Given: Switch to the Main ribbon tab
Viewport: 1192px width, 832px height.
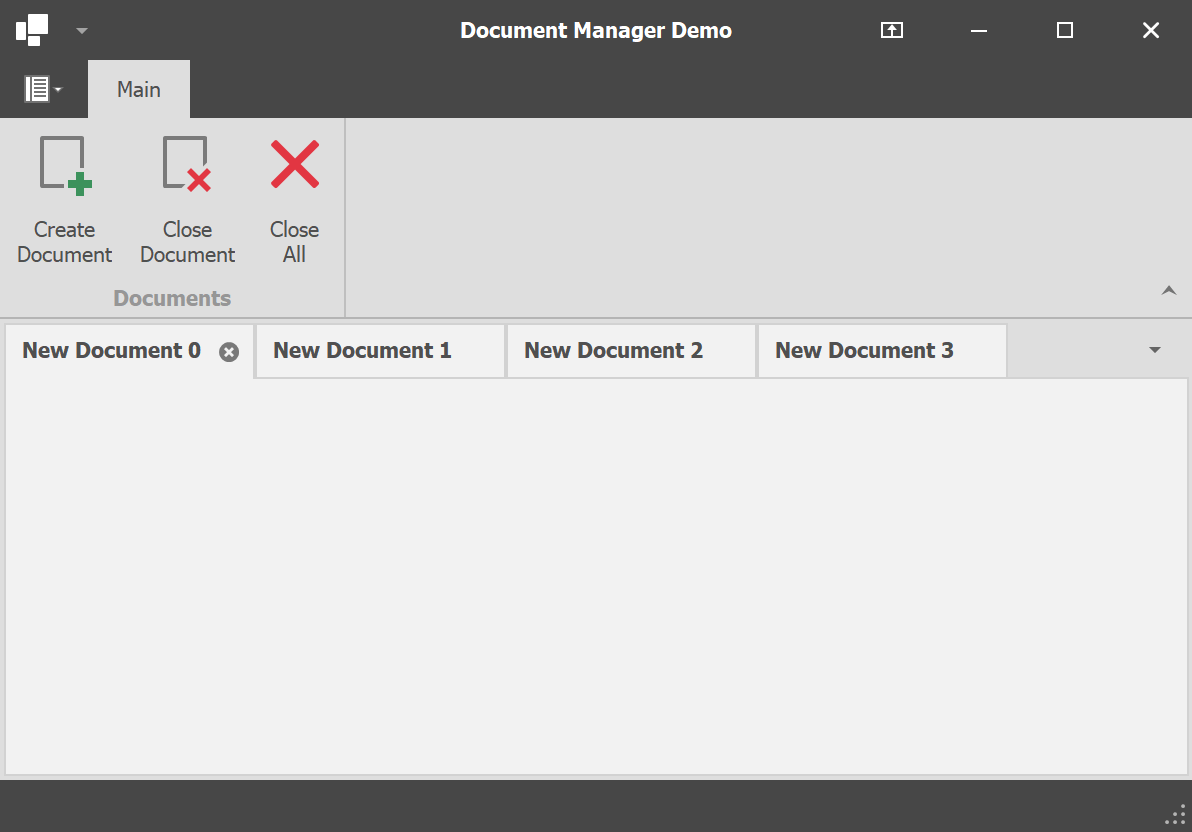Looking at the screenshot, I should tap(138, 89).
